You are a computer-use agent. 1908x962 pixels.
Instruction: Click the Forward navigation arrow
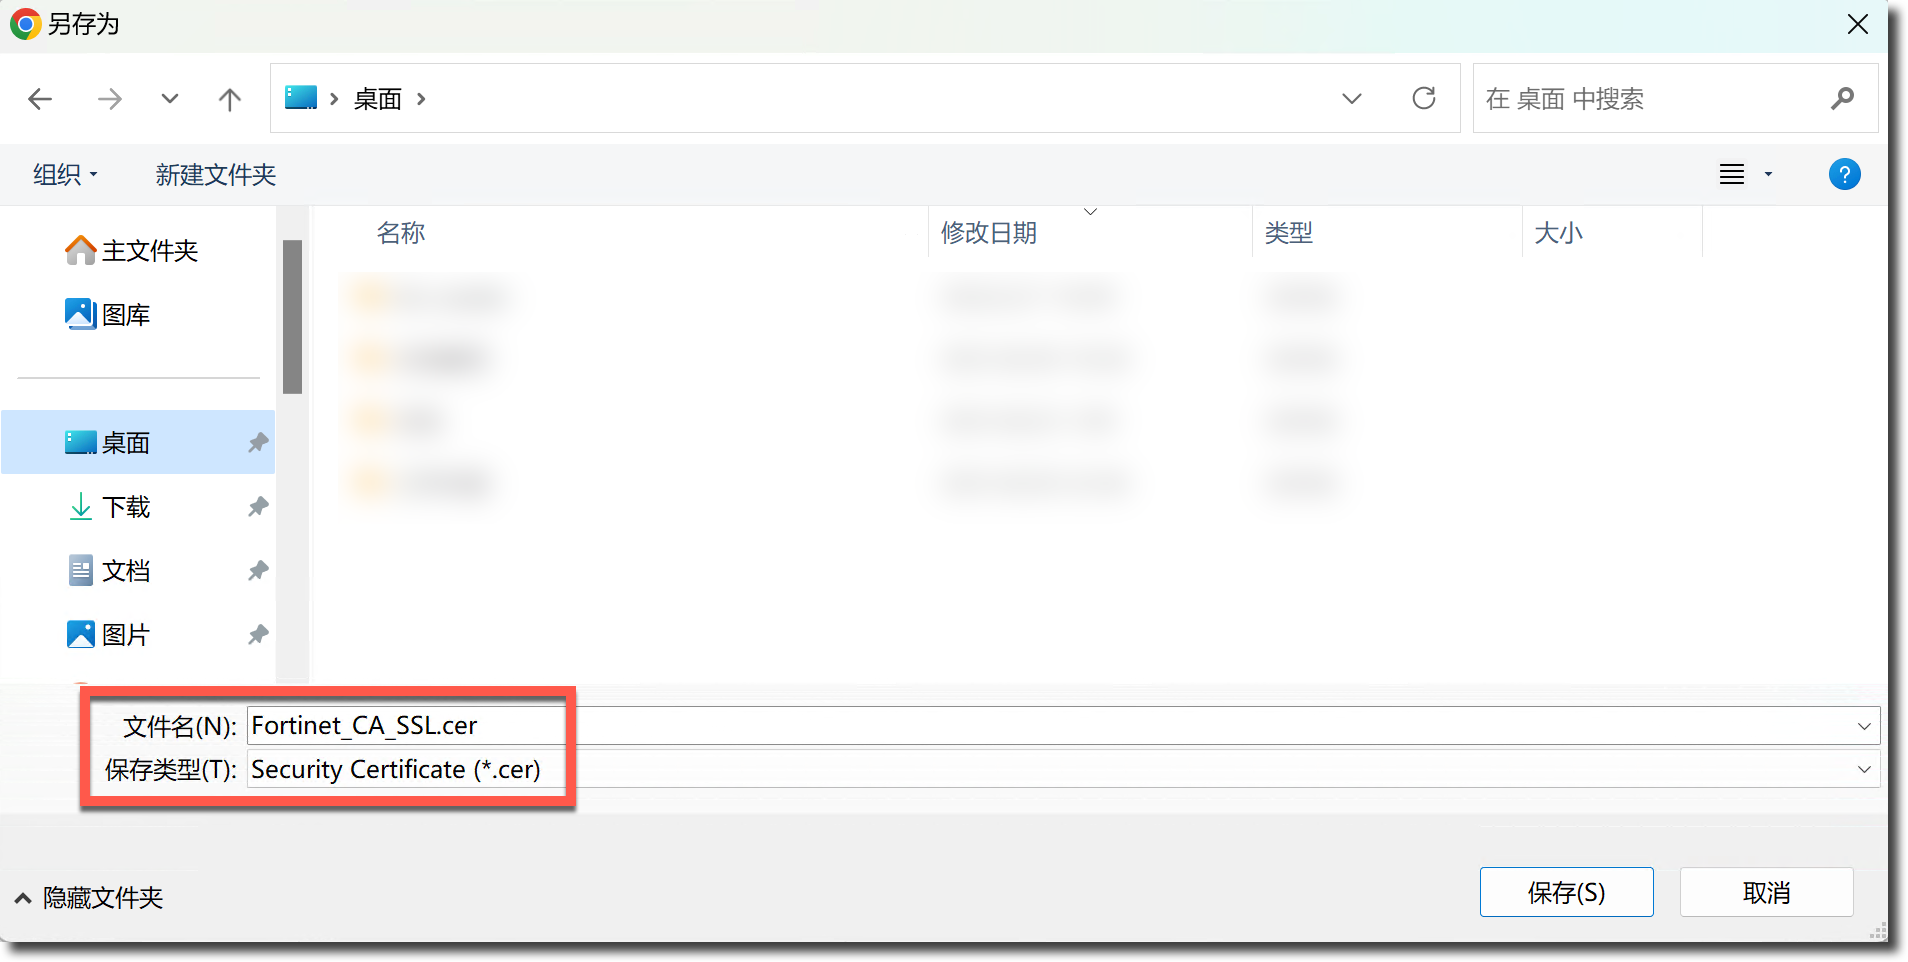click(x=110, y=99)
